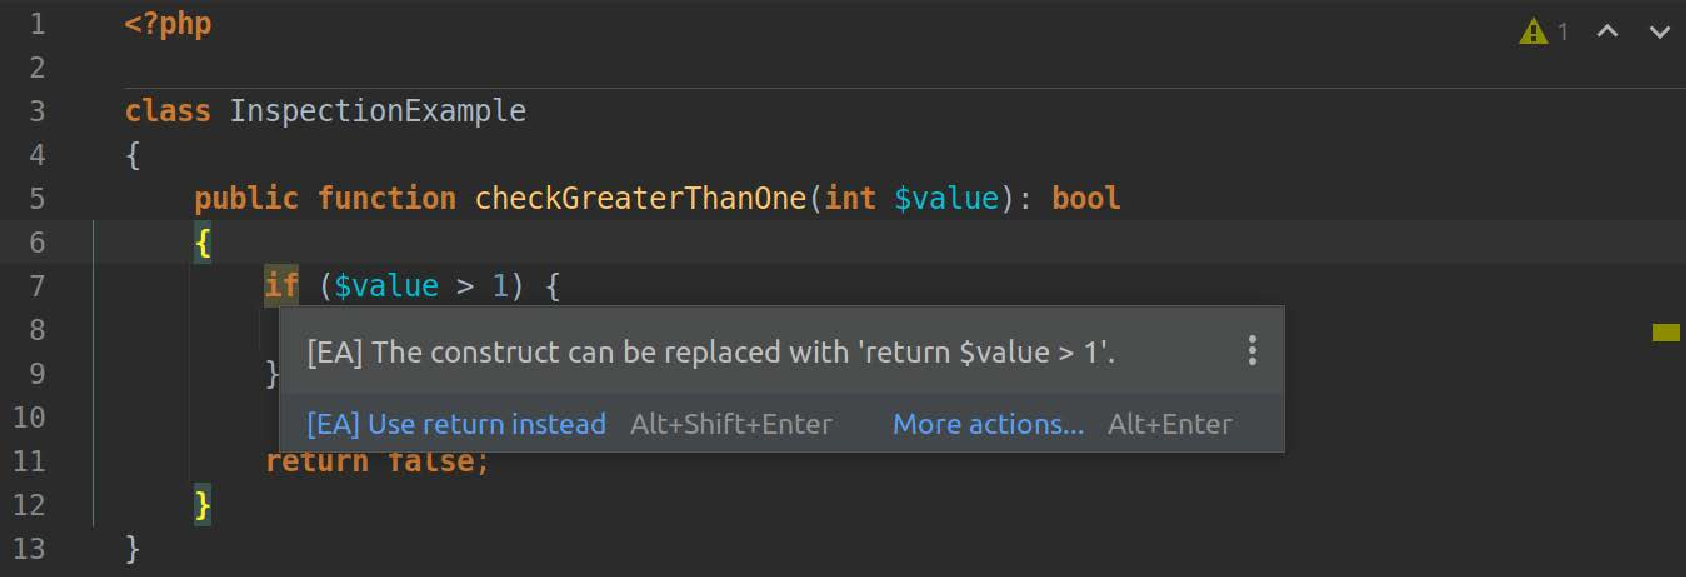Click the method name checkGreaterThanOne
Screen dimensions: 1686x577
(640, 198)
